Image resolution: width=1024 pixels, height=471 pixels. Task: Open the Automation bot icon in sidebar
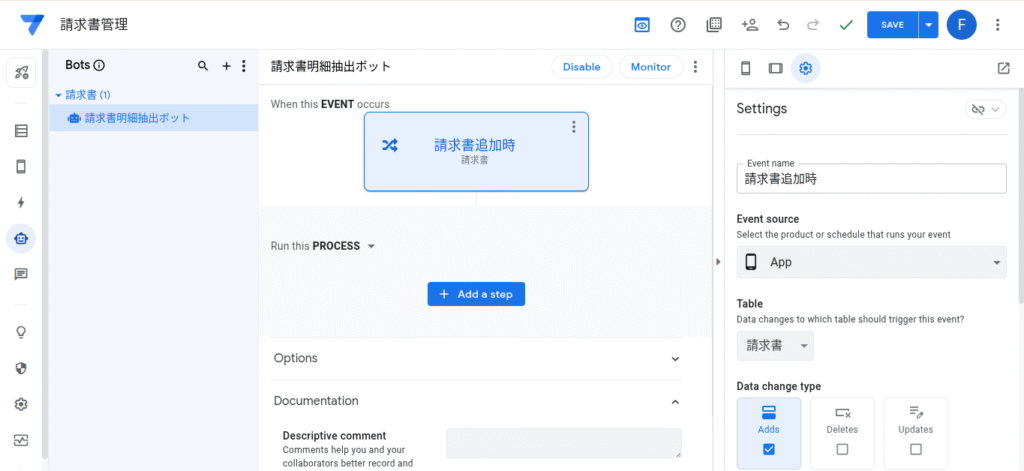(x=21, y=238)
